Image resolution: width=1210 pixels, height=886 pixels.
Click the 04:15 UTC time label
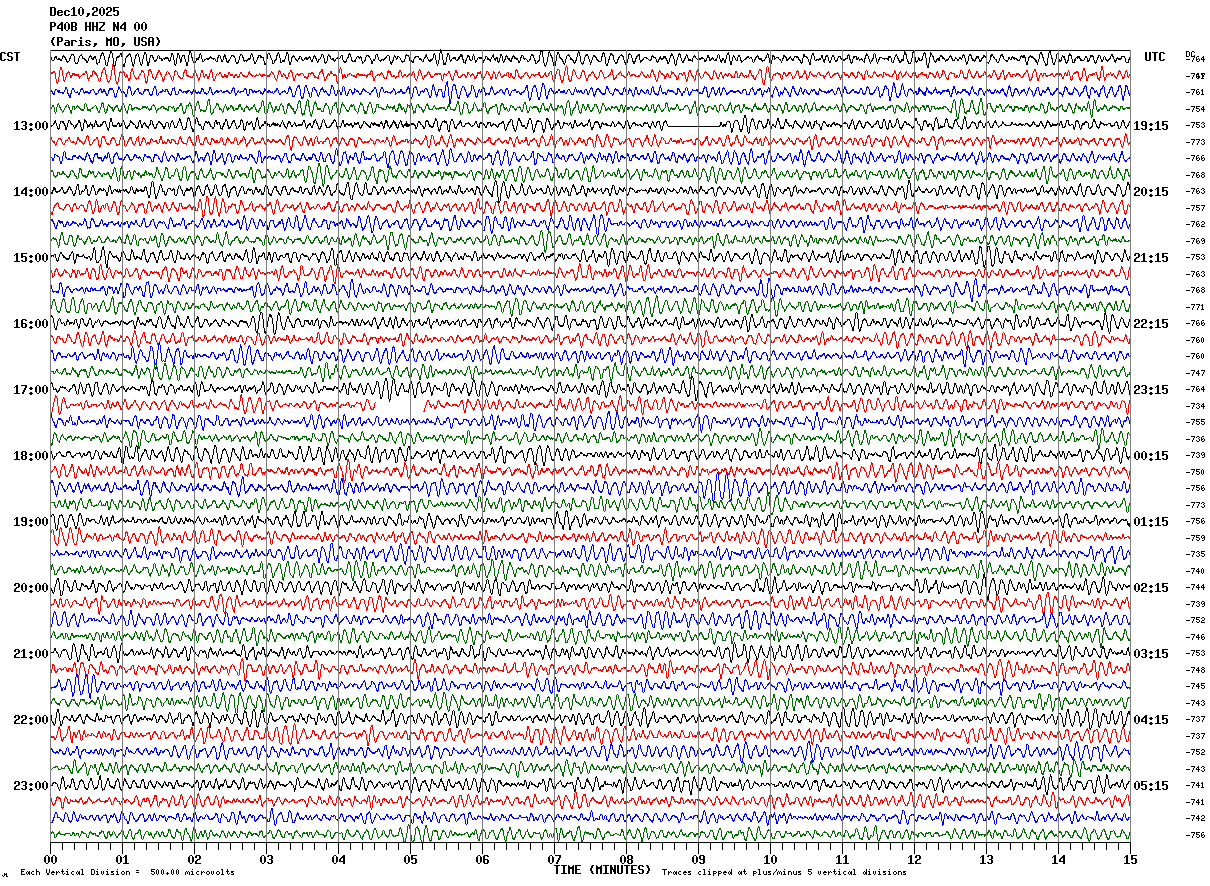[x=1151, y=720]
